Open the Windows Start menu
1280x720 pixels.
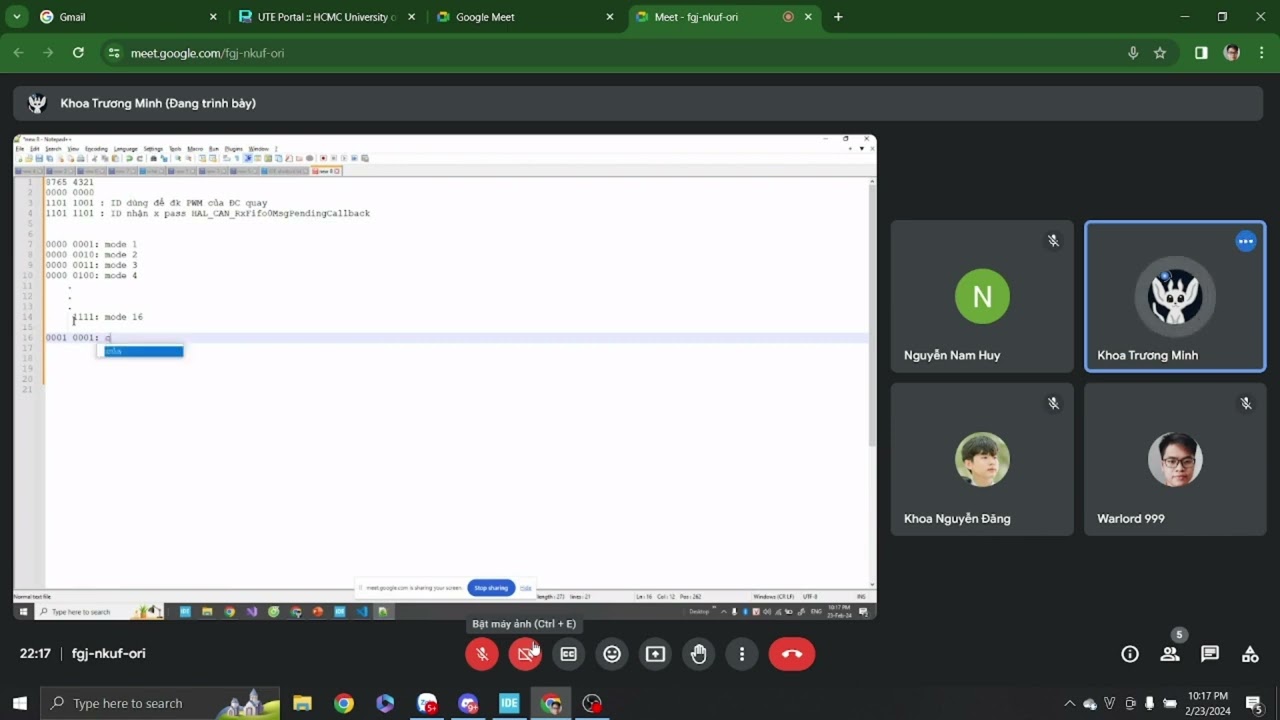click(19, 703)
